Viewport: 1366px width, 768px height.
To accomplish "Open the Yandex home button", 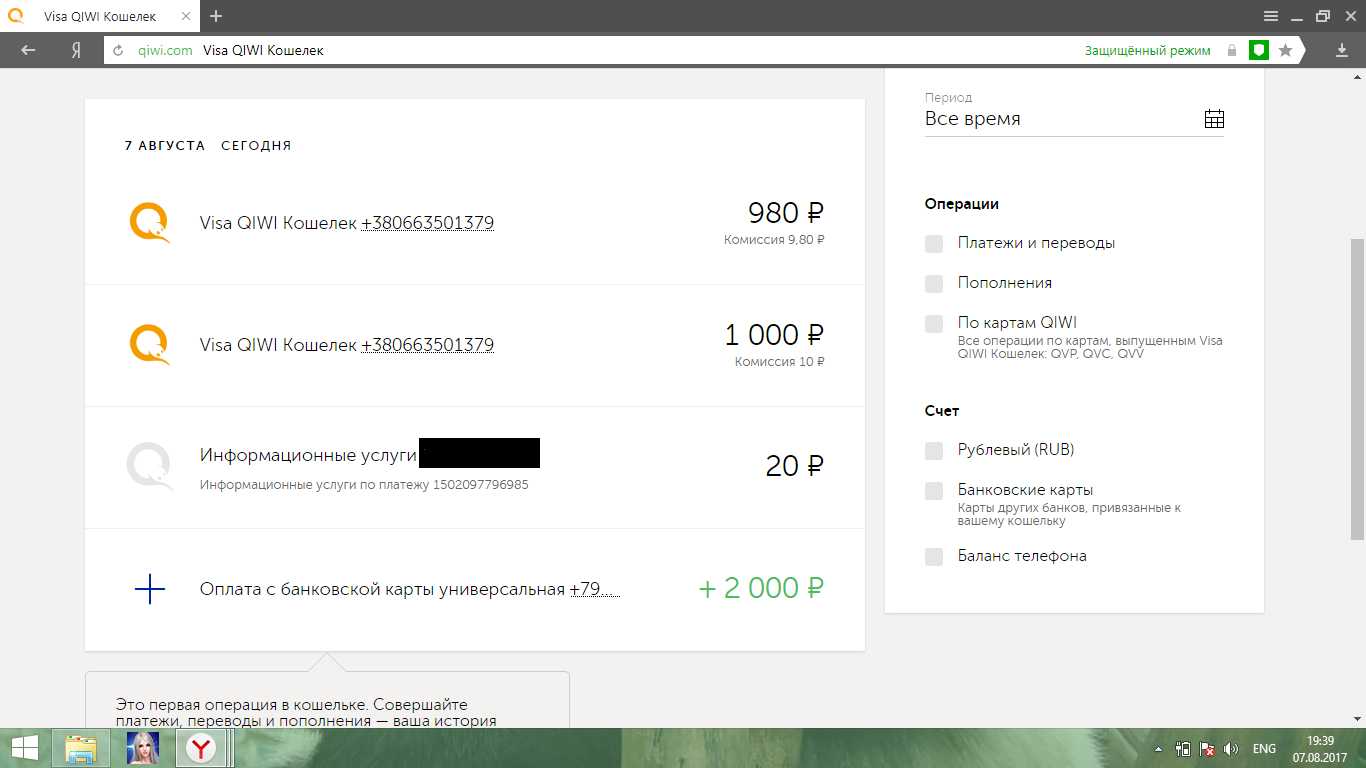I will pos(75,50).
